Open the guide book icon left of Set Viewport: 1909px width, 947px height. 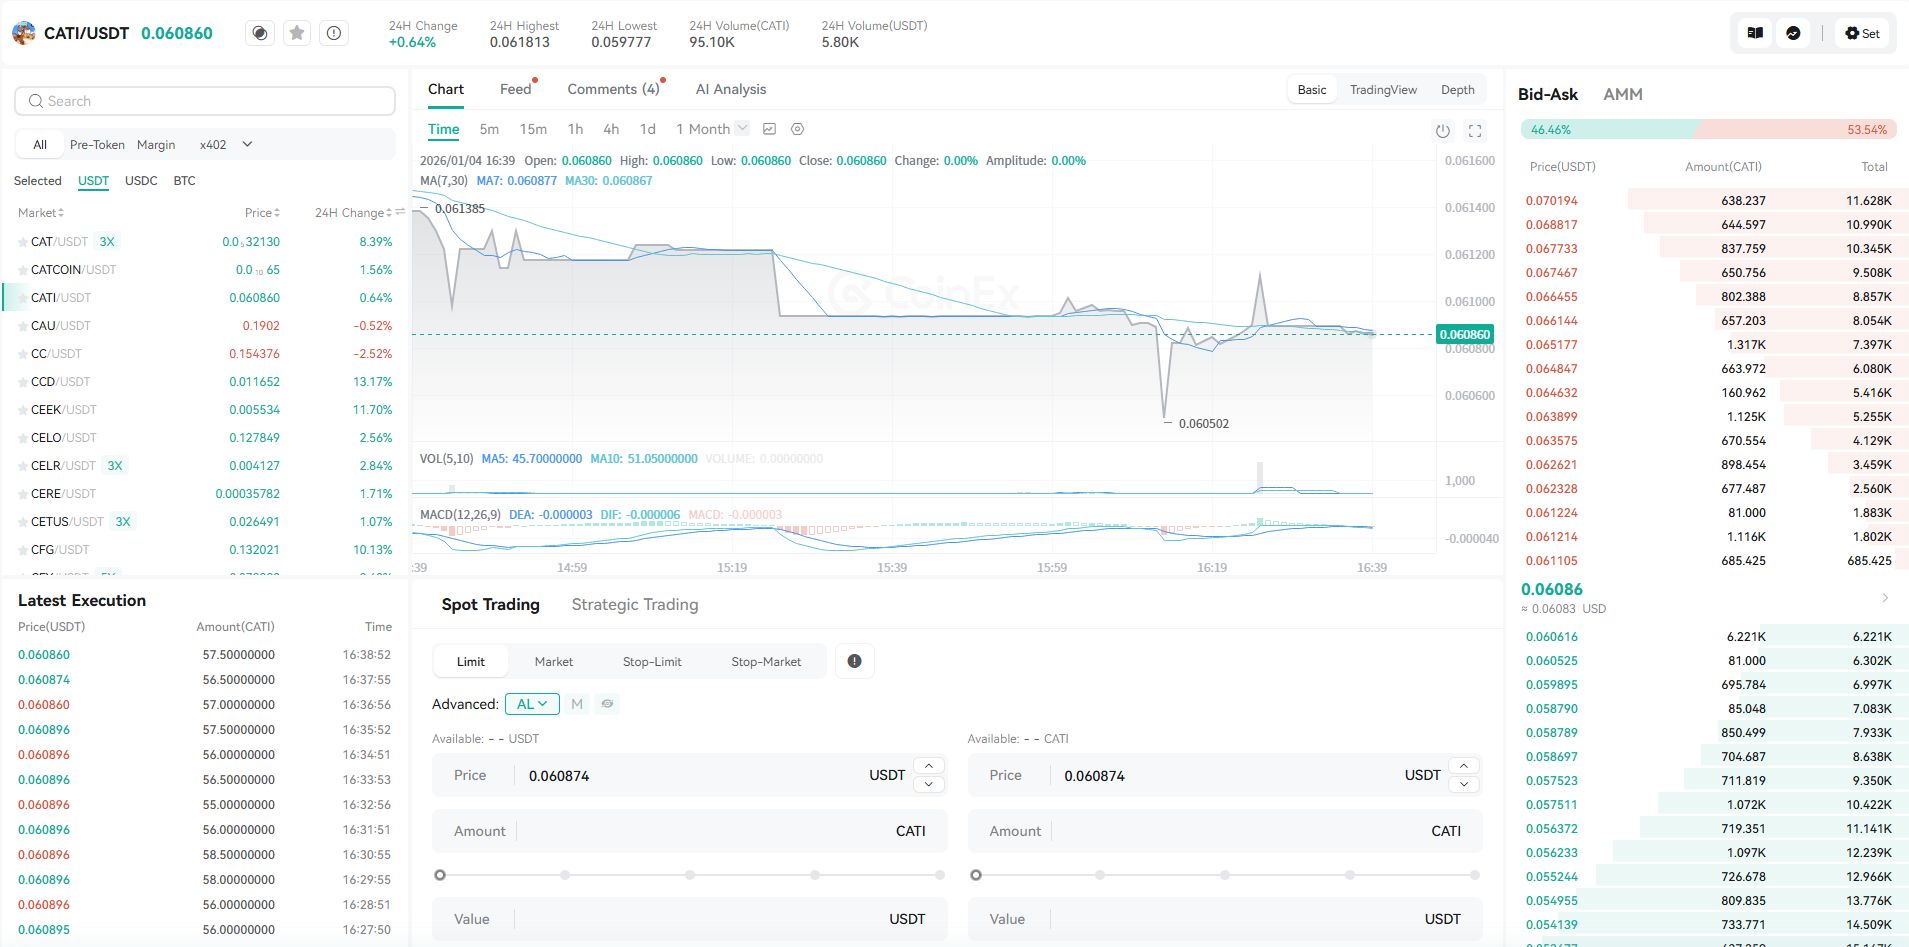(1754, 33)
